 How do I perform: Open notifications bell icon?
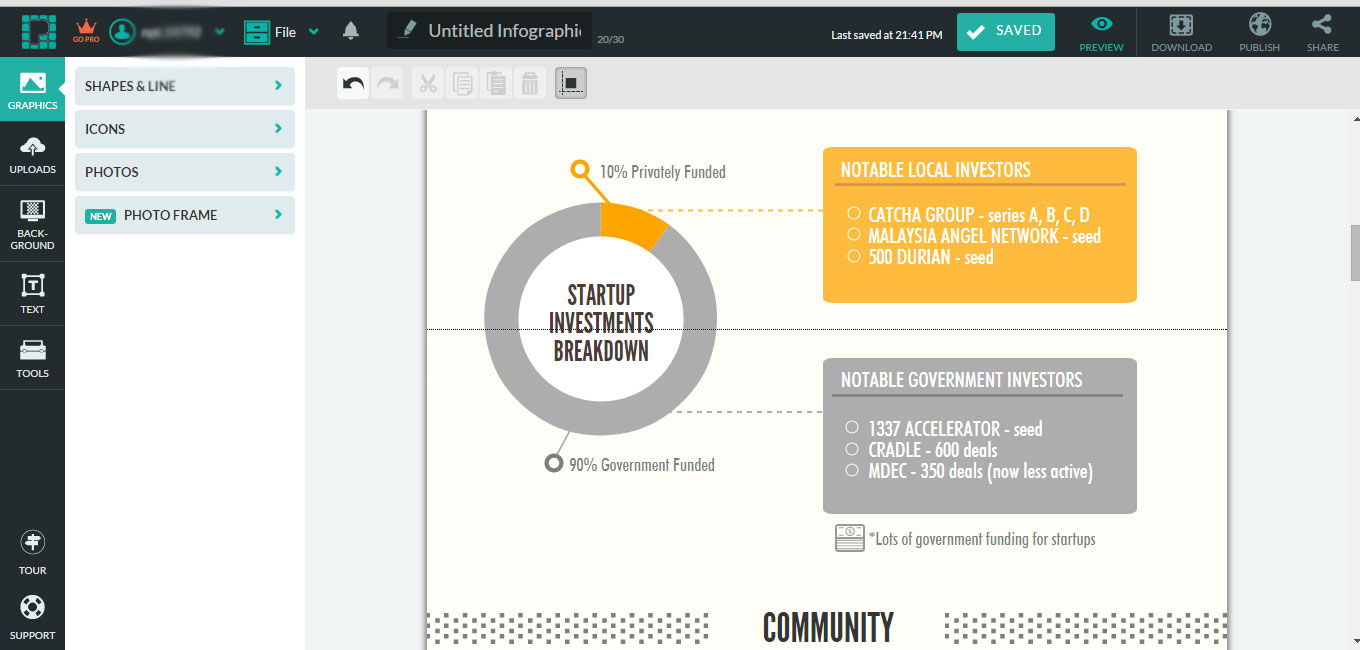[x=350, y=31]
